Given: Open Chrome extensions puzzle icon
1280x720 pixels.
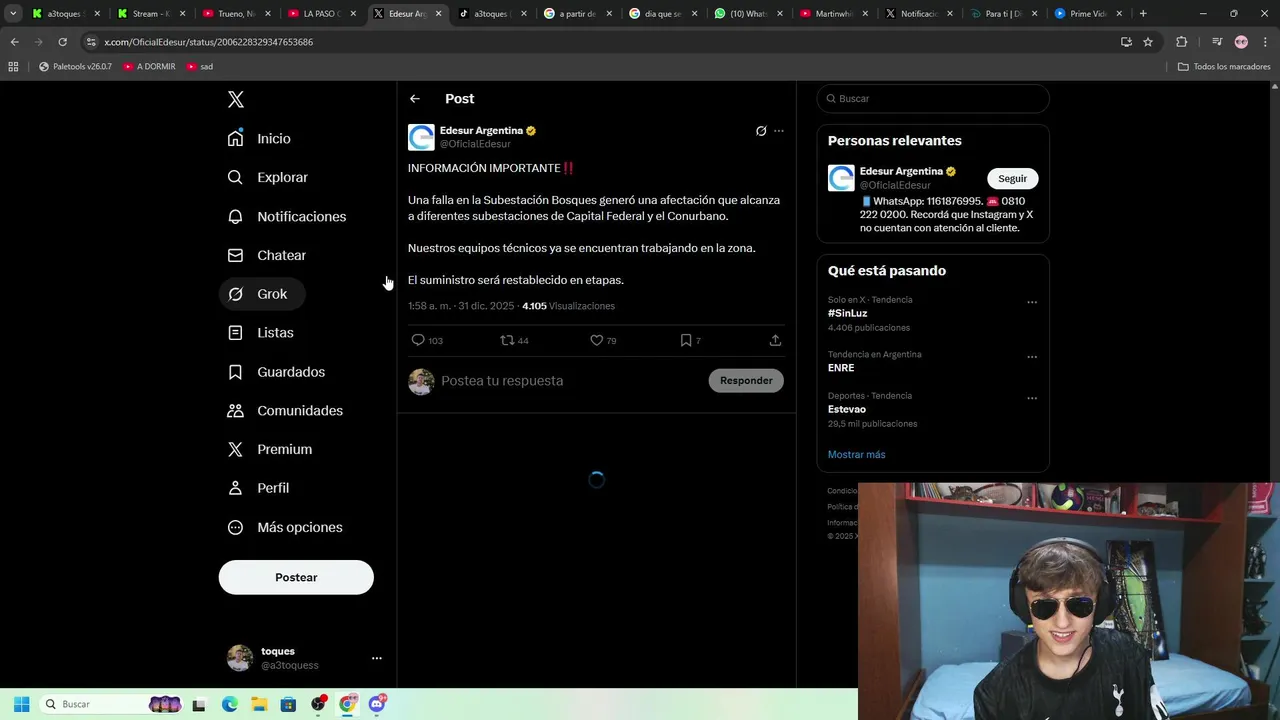Looking at the screenshot, I should click(1181, 42).
